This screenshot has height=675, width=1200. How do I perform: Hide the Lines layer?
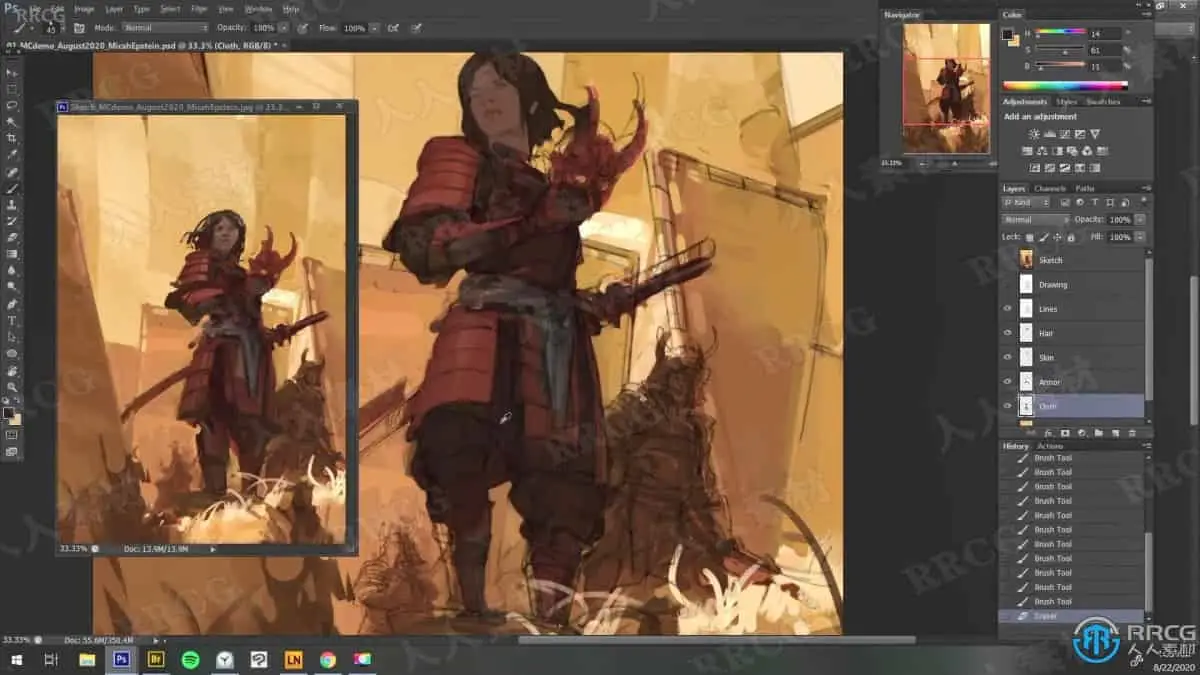pos(1008,308)
